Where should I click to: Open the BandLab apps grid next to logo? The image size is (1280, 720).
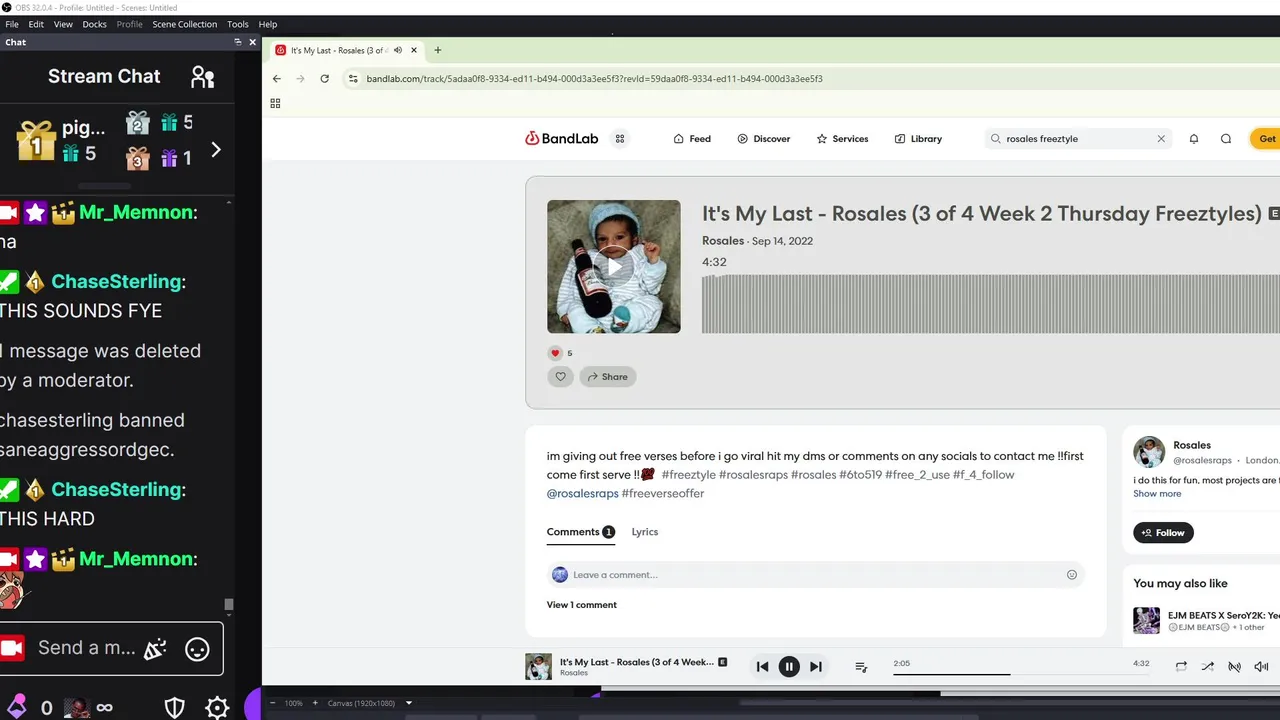coord(620,139)
